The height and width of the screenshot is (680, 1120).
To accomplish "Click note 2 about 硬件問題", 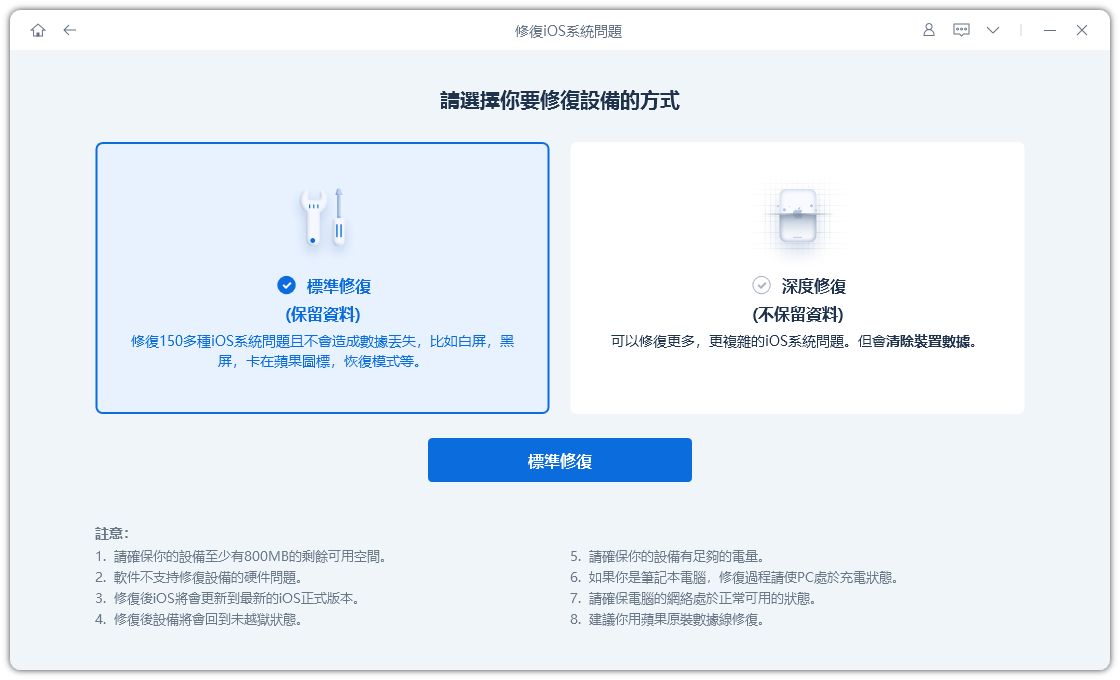I will coord(199,577).
